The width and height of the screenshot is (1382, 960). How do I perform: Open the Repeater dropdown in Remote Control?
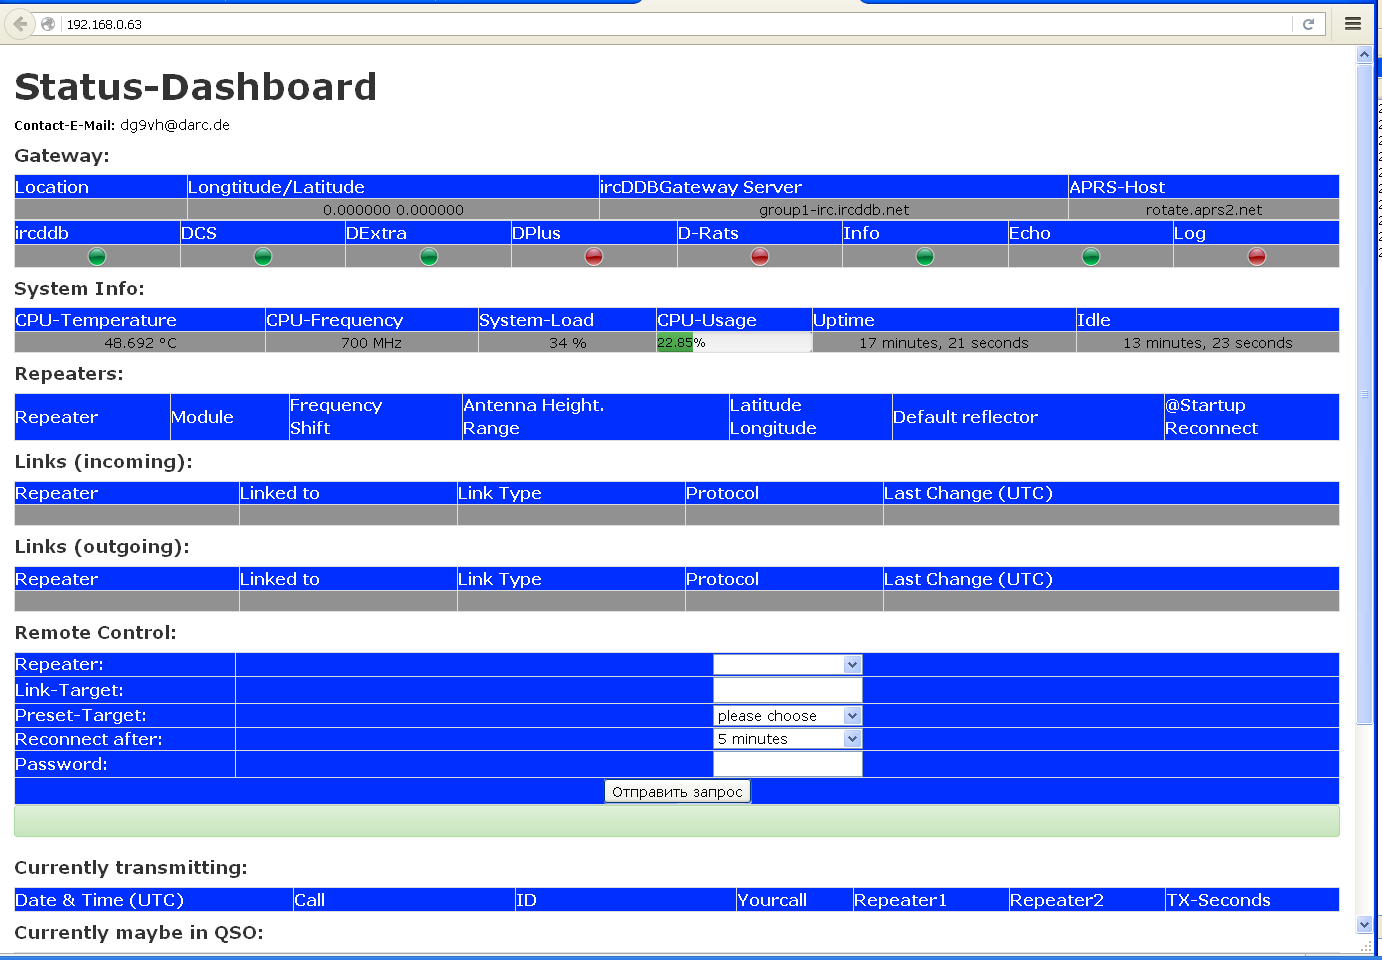pos(788,665)
